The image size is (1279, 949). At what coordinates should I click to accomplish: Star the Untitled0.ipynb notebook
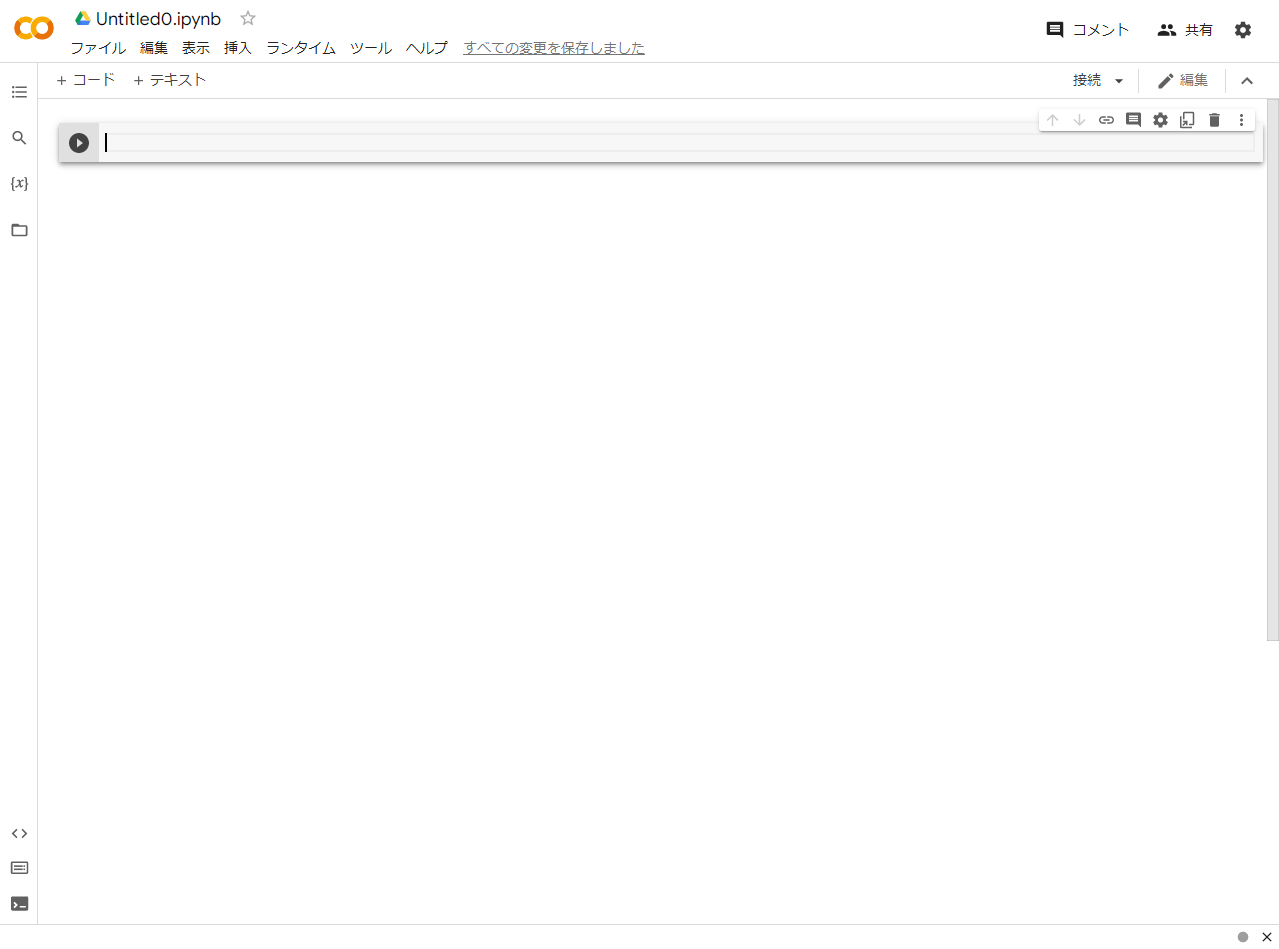248,18
